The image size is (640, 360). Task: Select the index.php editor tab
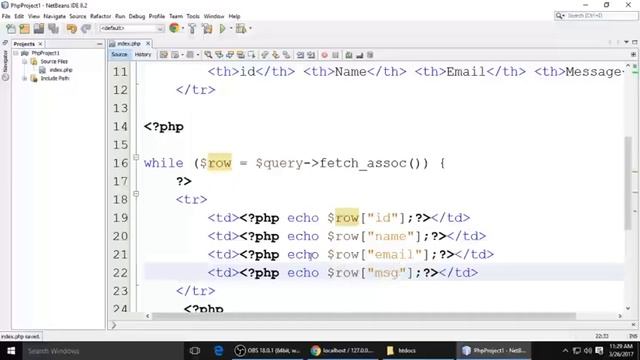128,43
